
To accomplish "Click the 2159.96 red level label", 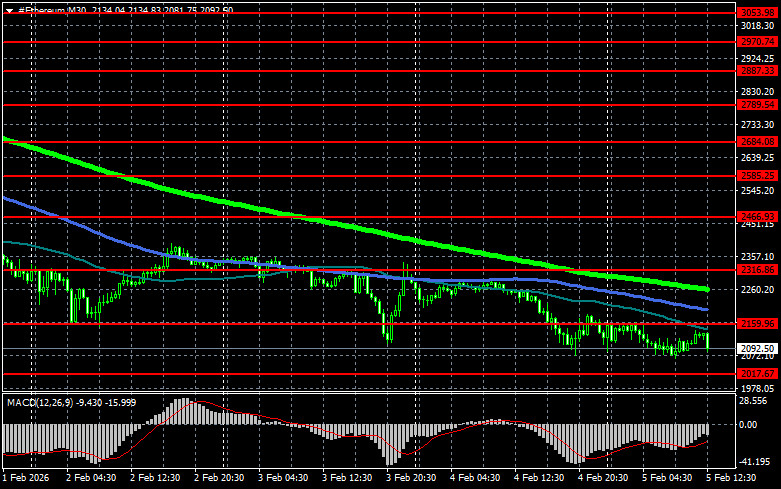I will [757, 324].
